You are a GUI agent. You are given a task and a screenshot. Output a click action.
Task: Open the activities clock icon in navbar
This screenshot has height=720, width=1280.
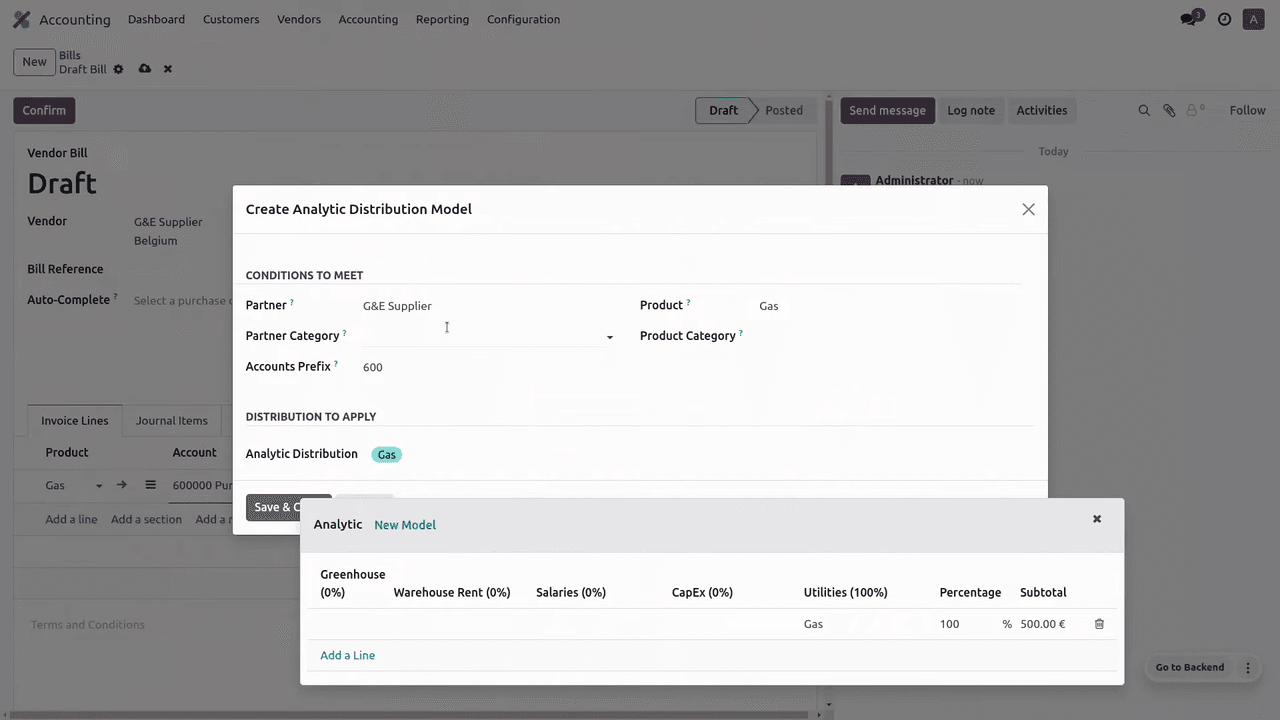(1224, 19)
